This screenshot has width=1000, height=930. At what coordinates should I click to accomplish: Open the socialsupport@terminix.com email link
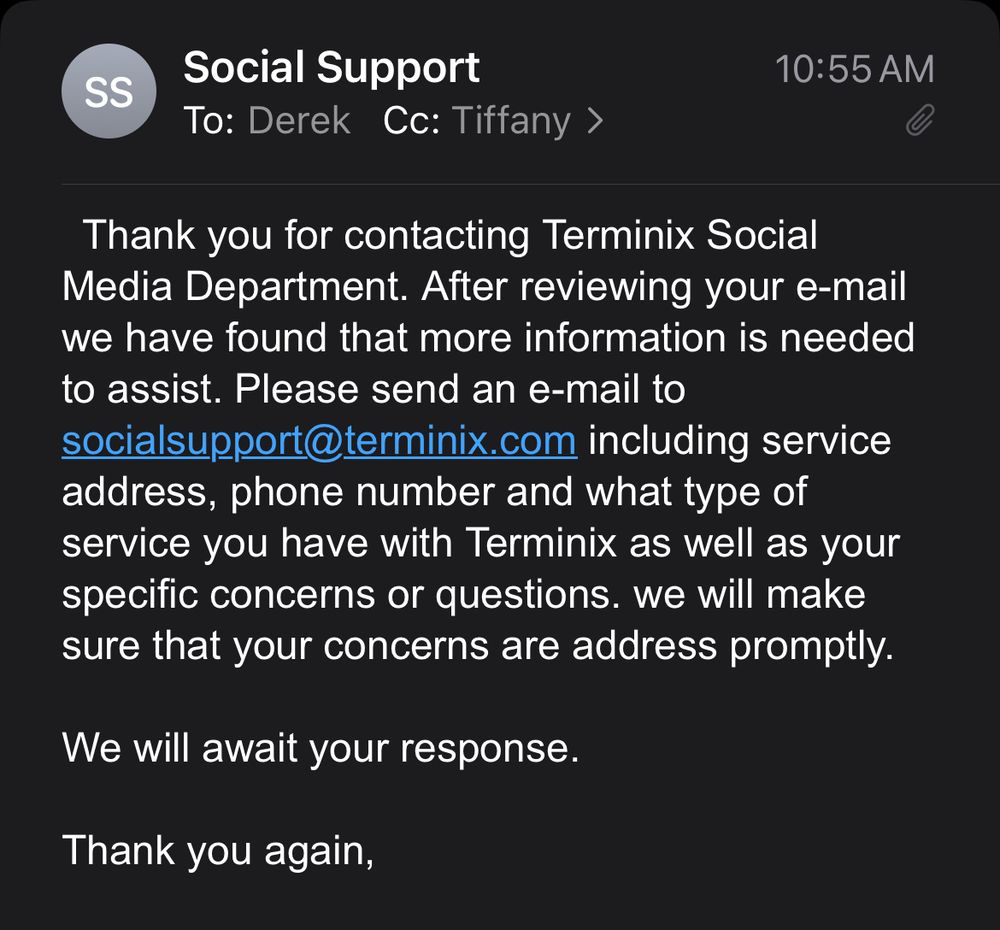point(319,441)
